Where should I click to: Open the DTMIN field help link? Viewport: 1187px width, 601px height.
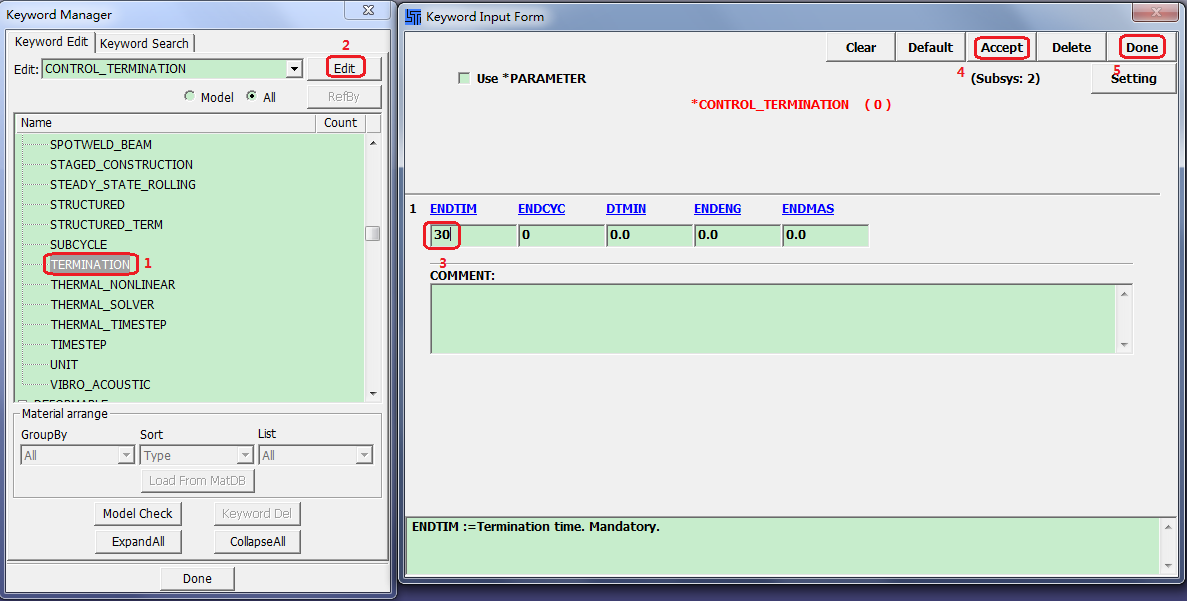pyautogui.click(x=626, y=209)
